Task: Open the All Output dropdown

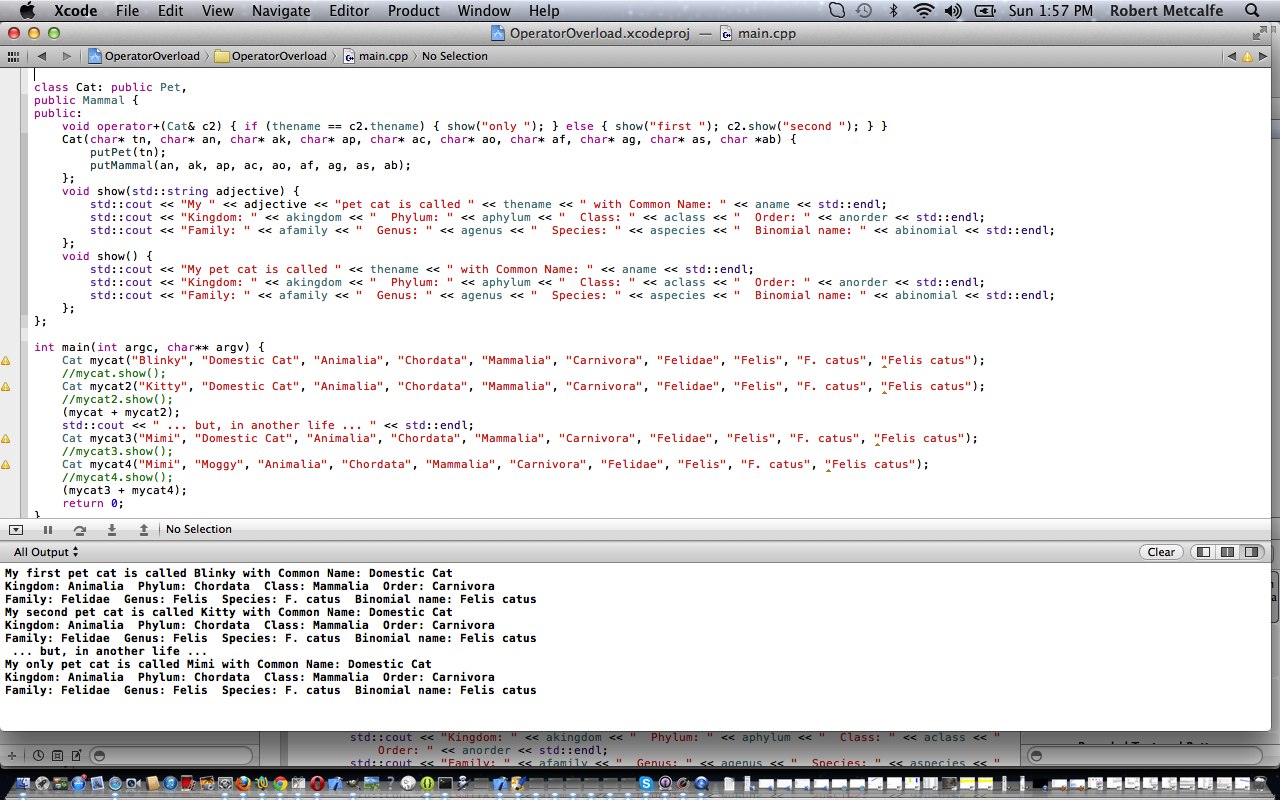Action: point(45,552)
